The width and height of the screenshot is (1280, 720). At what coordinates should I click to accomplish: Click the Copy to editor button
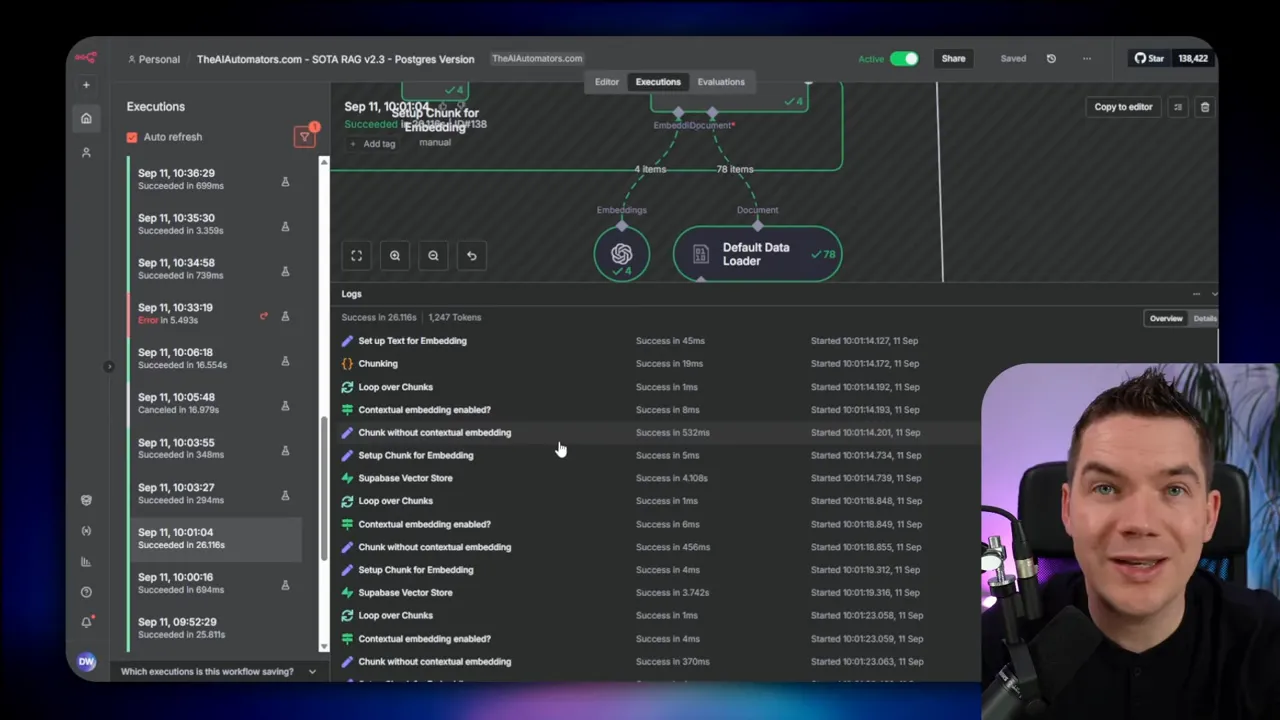coord(1123,107)
